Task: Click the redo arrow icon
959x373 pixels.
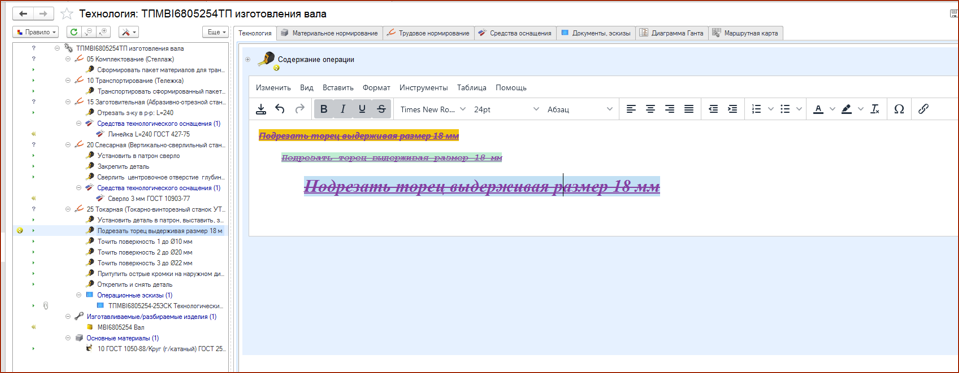Action: 299,109
